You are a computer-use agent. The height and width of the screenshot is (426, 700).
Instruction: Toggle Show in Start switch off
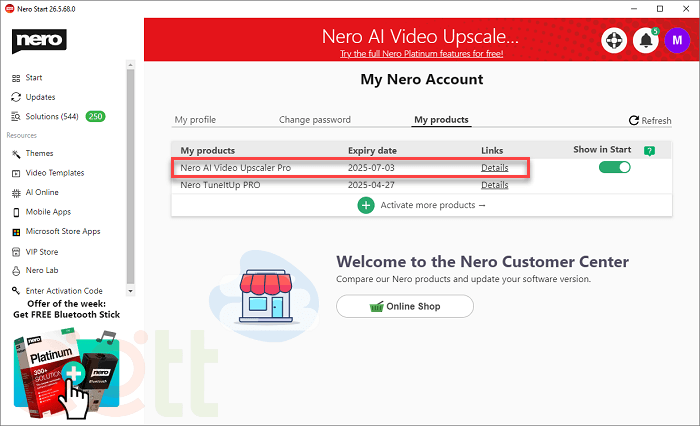pyautogui.click(x=614, y=167)
